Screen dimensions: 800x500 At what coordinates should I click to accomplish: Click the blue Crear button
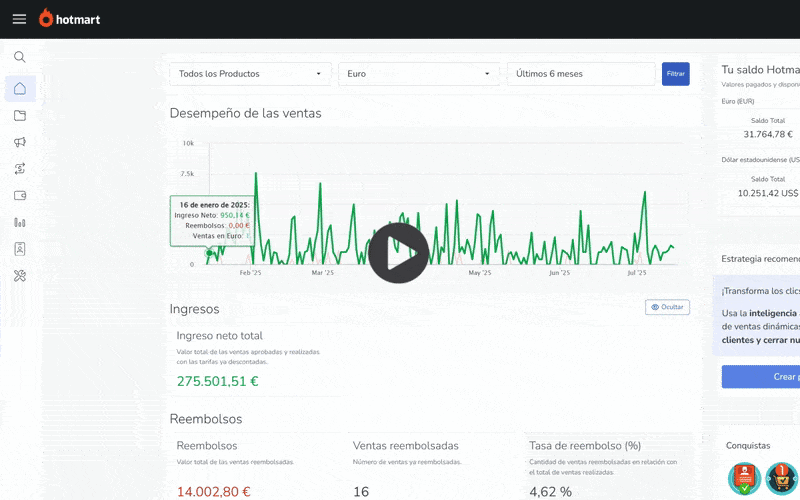(761, 377)
